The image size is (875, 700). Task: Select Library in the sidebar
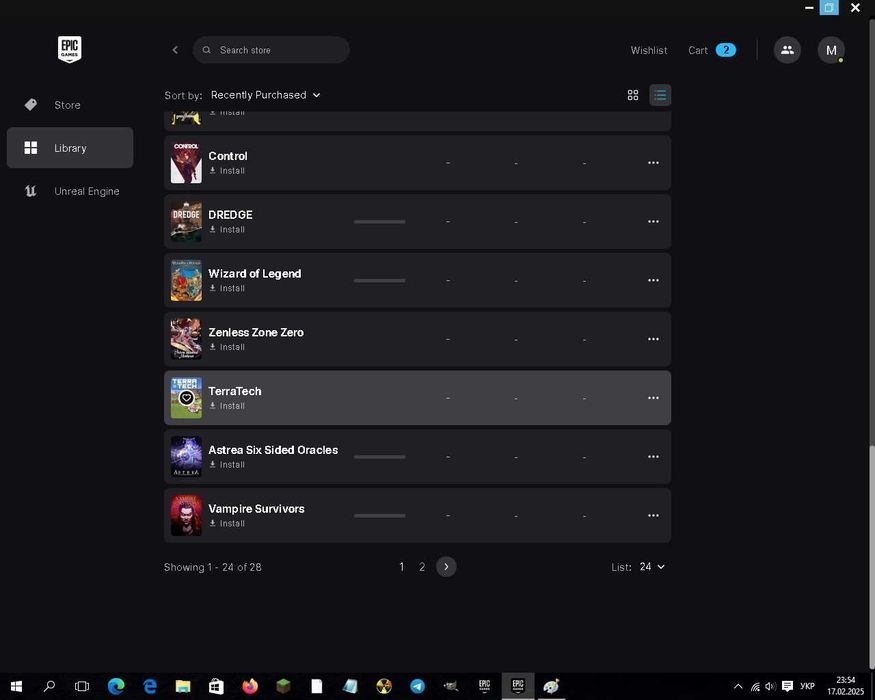coord(70,148)
